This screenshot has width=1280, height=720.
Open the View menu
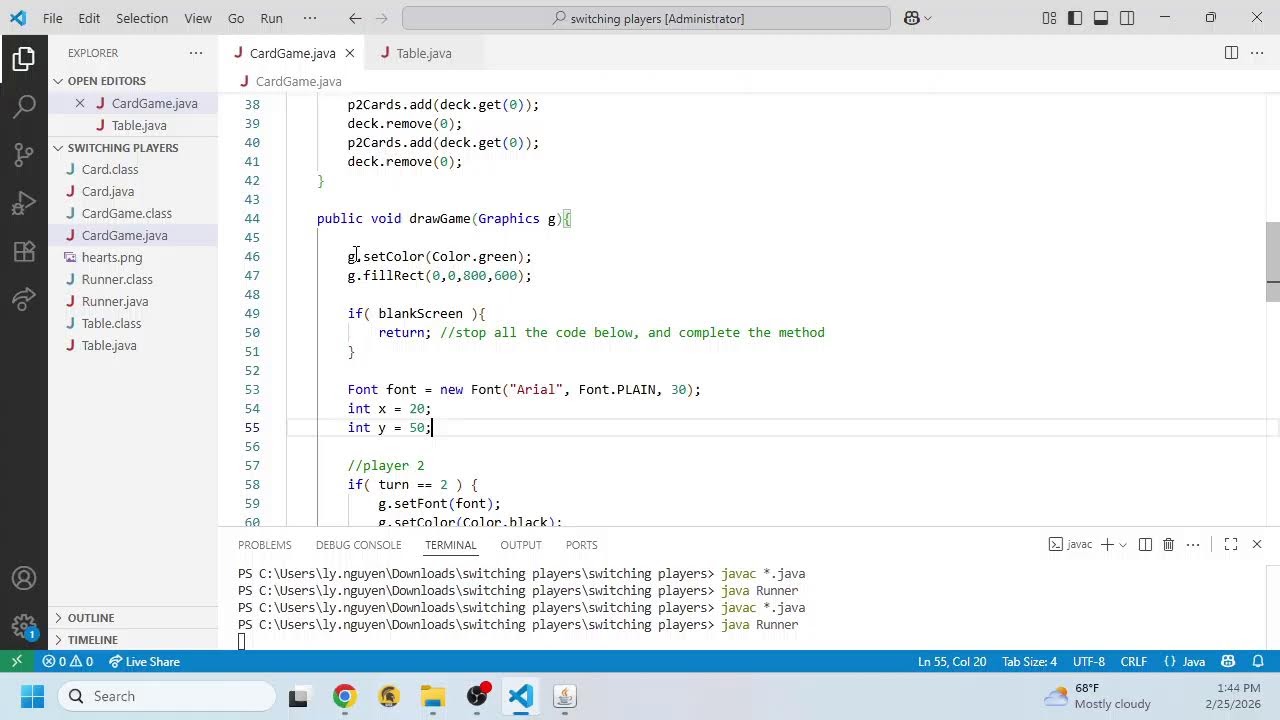point(198,18)
